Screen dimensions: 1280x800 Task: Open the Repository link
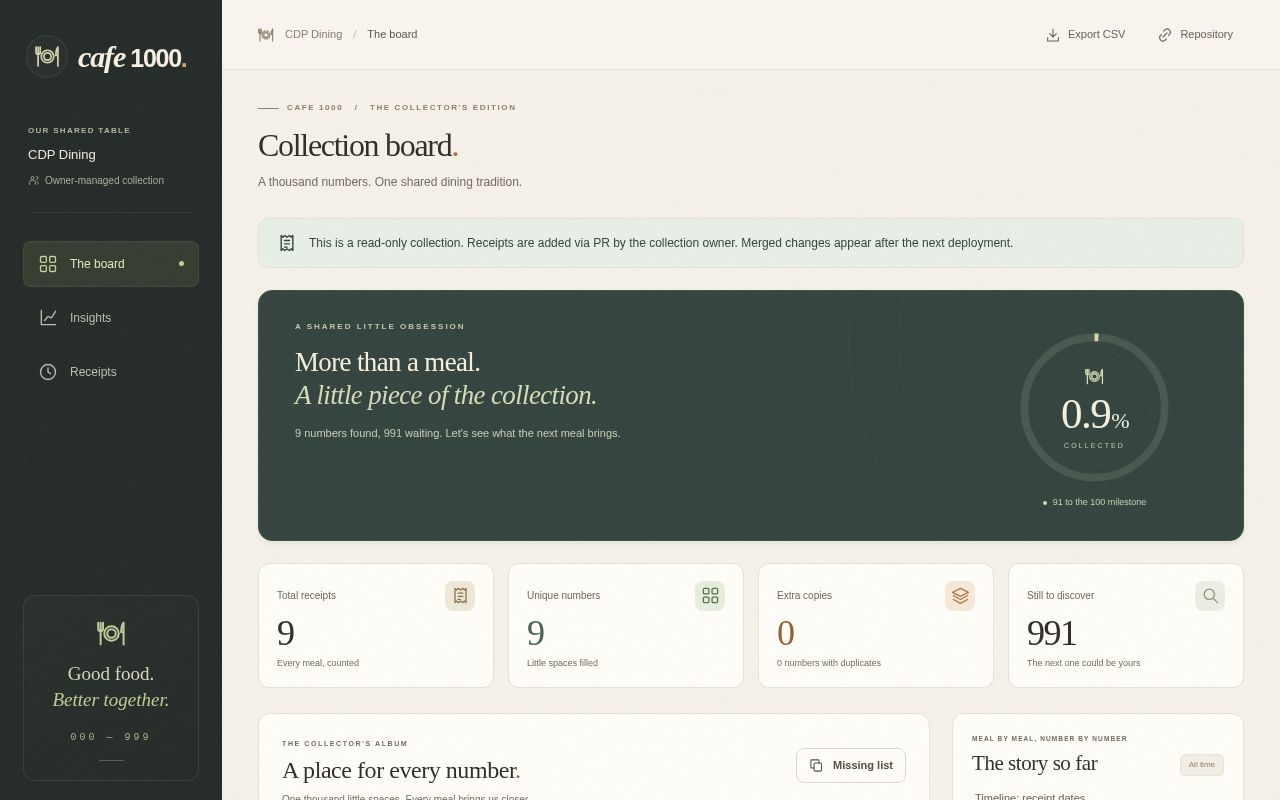pos(1195,35)
